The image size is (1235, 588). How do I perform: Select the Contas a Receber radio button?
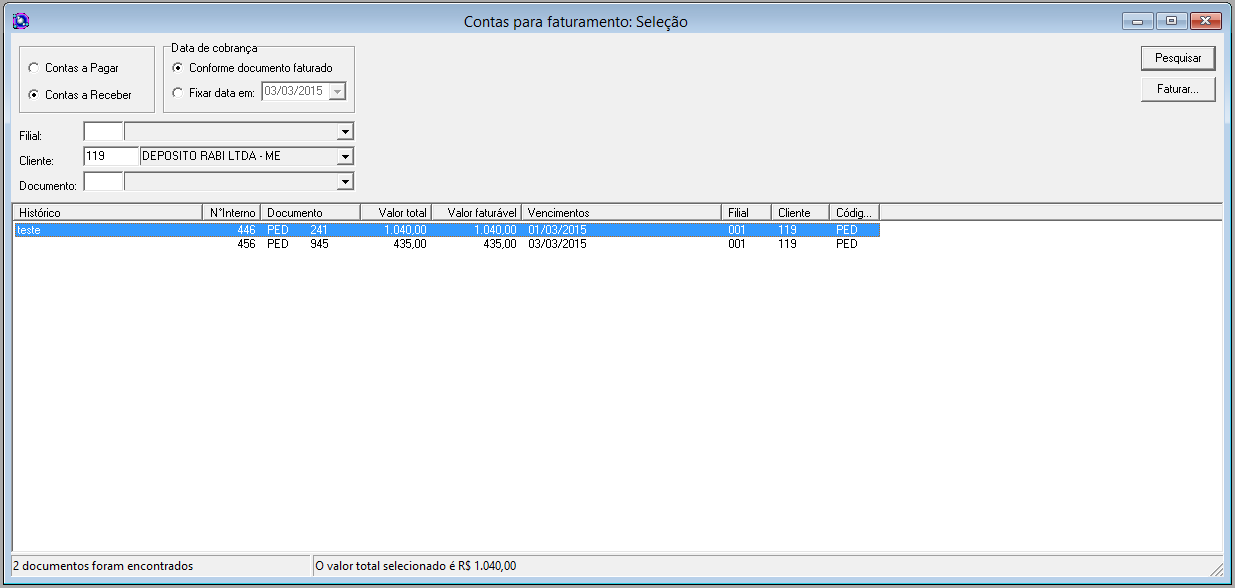click(34, 95)
